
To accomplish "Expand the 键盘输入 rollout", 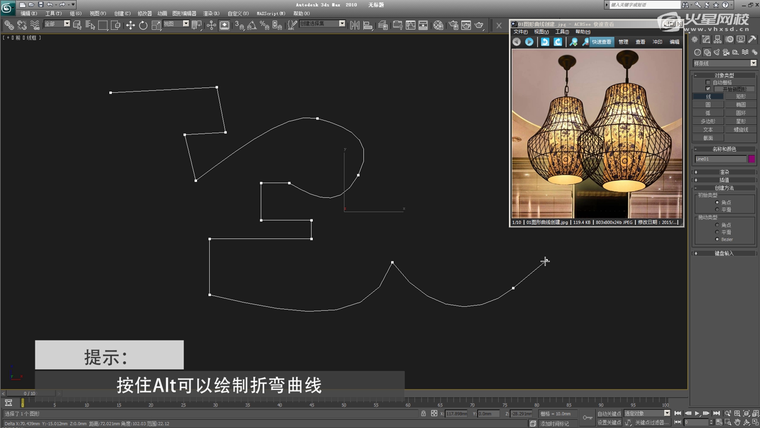I will click(725, 254).
